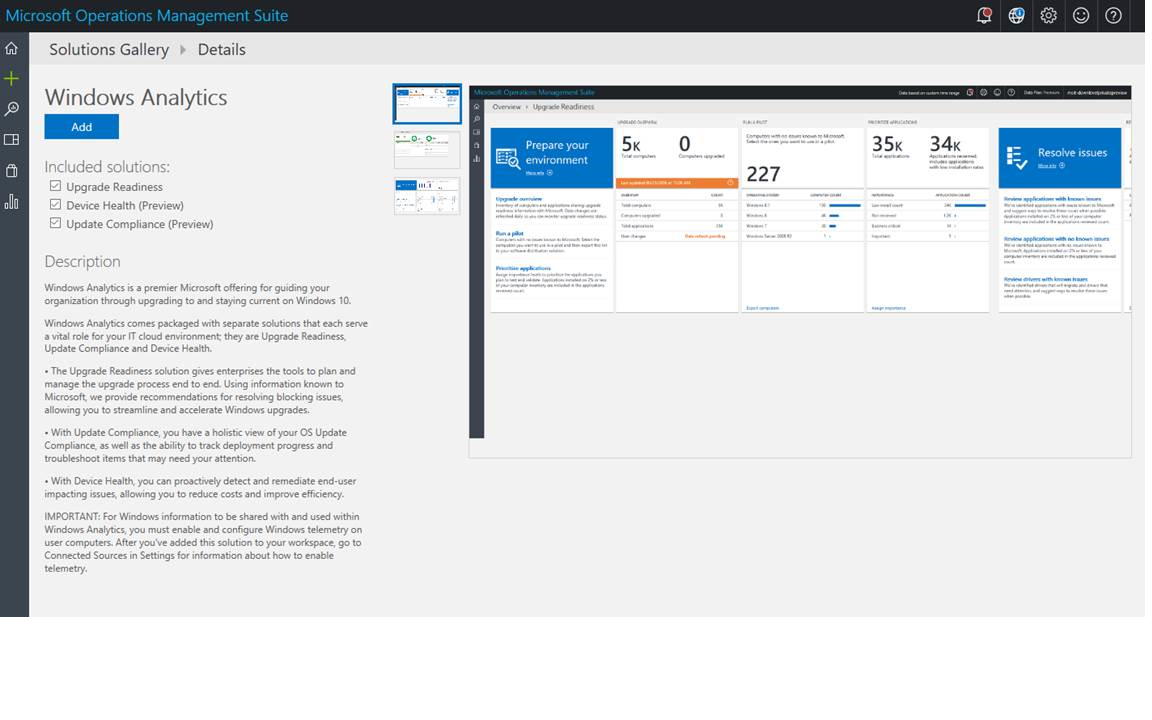Click the smiley feedback icon
The width and height of the screenshot is (1152, 720).
tap(1080, 16)
